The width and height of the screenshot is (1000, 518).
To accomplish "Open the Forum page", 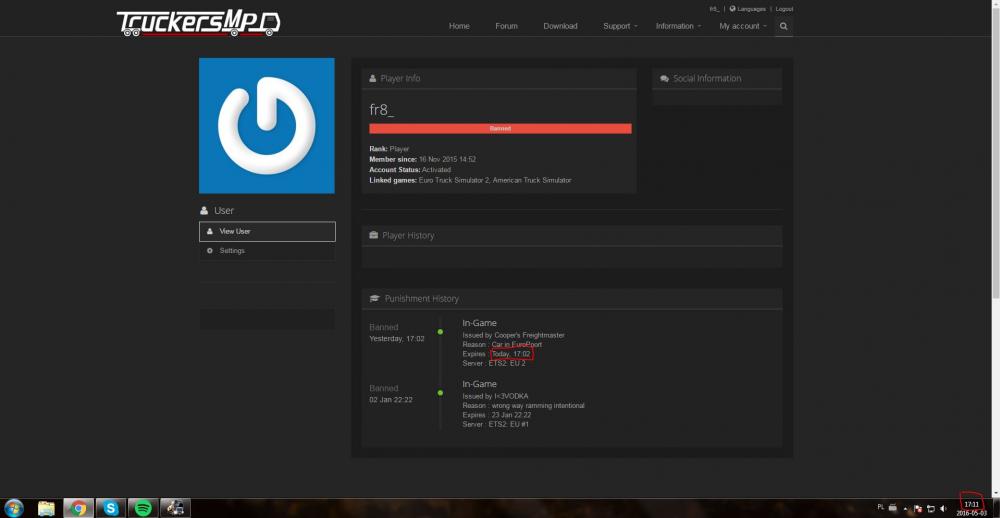I will click(x=506, y=26).
